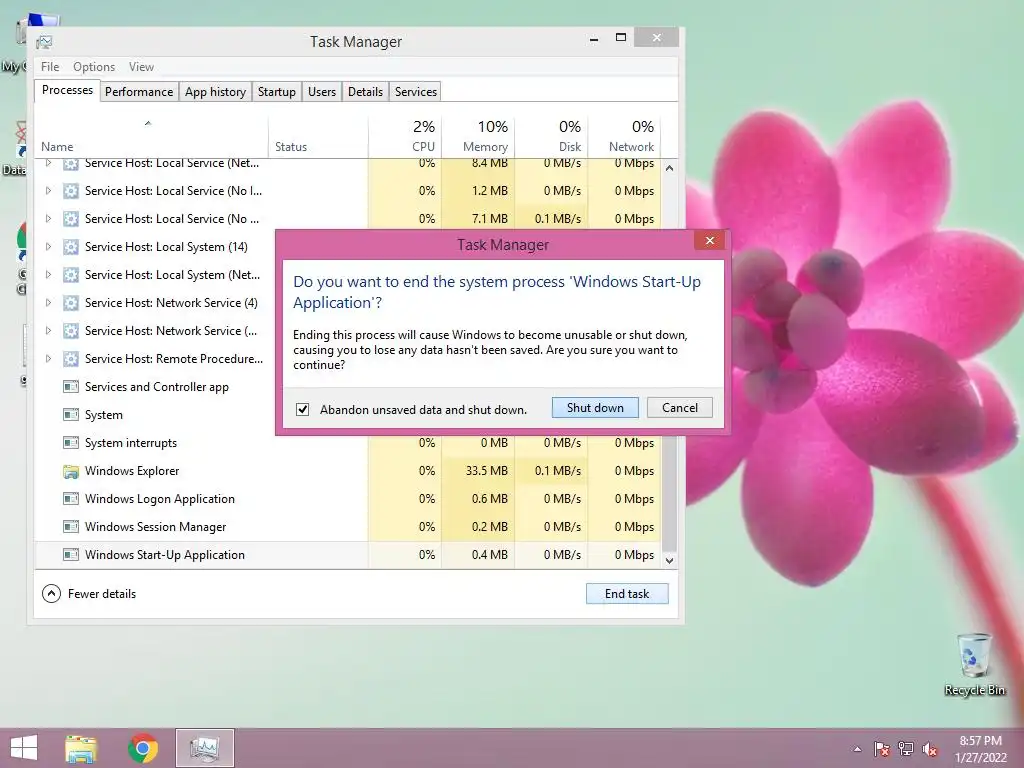Switch to the Startup tab
This screenshot has width=1024, height=768.
(x=277, y=91)
